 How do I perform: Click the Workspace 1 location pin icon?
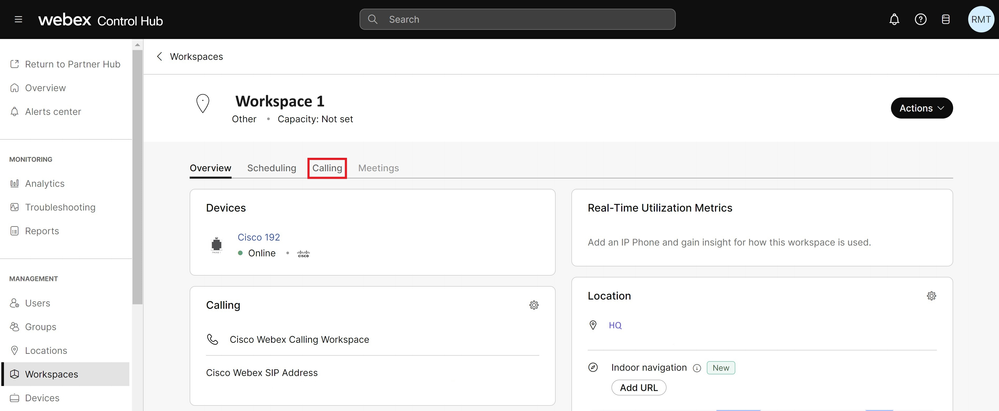(x=203, y=103)
